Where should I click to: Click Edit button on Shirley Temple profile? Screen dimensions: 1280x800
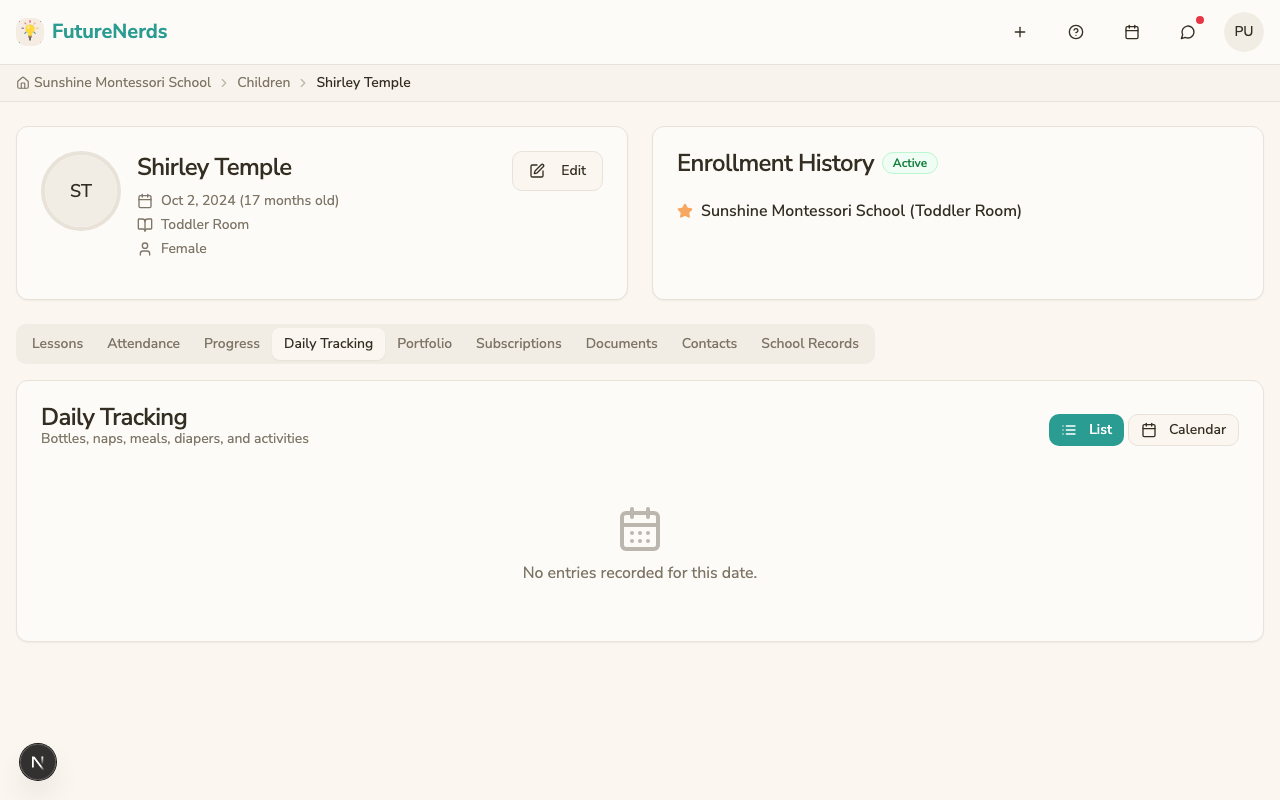tap(557, 171)
